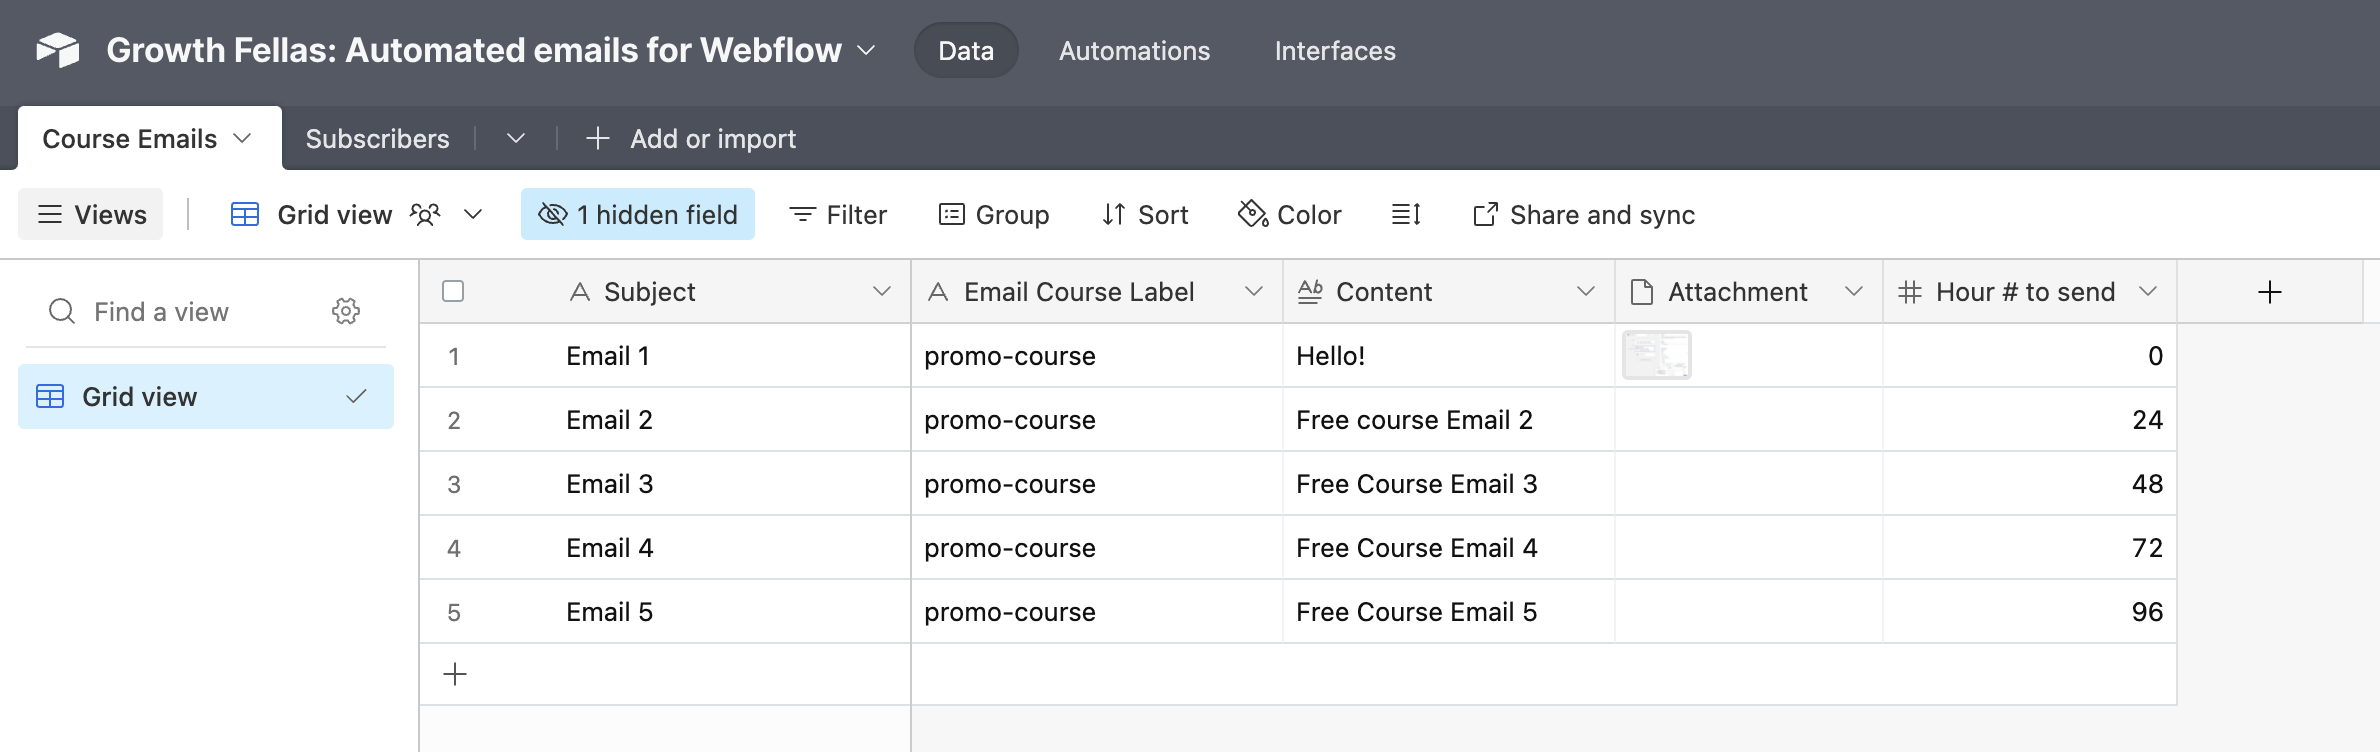This screenshot has width=2380, height=752.
Task: Open the Subject column dropdown arrow
Action: click(882, 292)
